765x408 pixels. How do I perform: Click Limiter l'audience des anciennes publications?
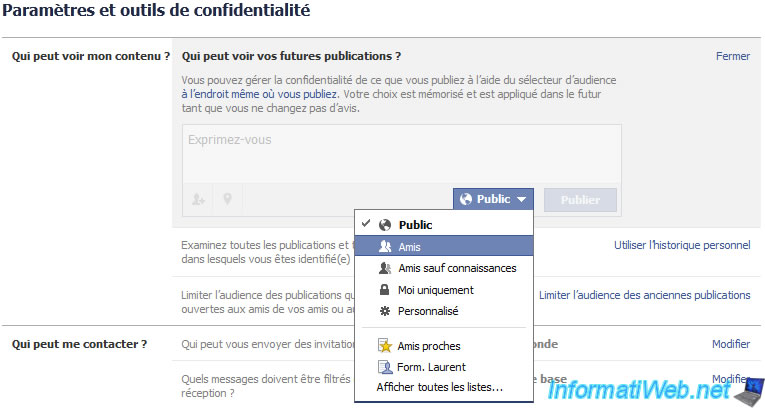pos(644,295)
